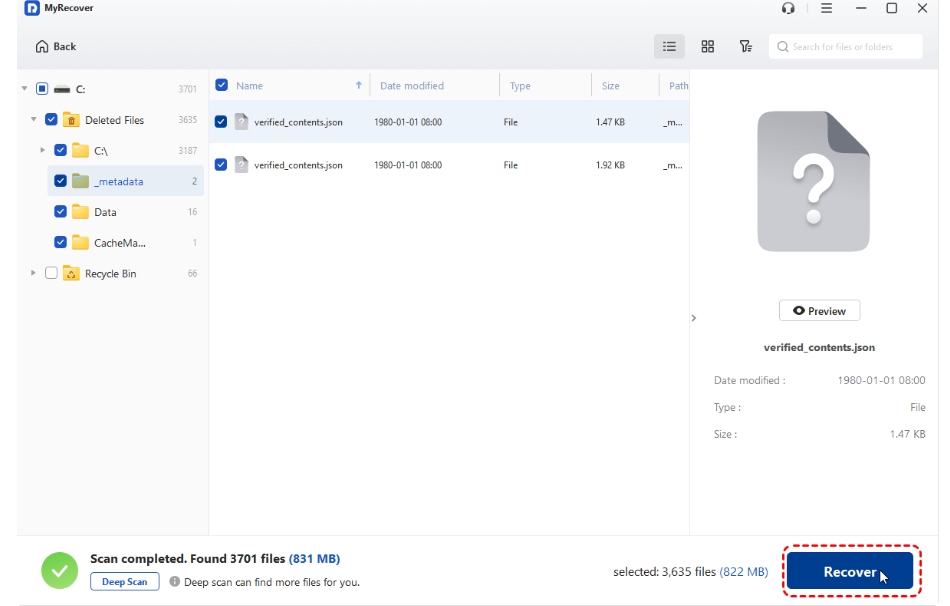Click the file icon of the 1.92 KB verified_contents.json
Viewport: 950px width, 606px height.
pos(241,165)
